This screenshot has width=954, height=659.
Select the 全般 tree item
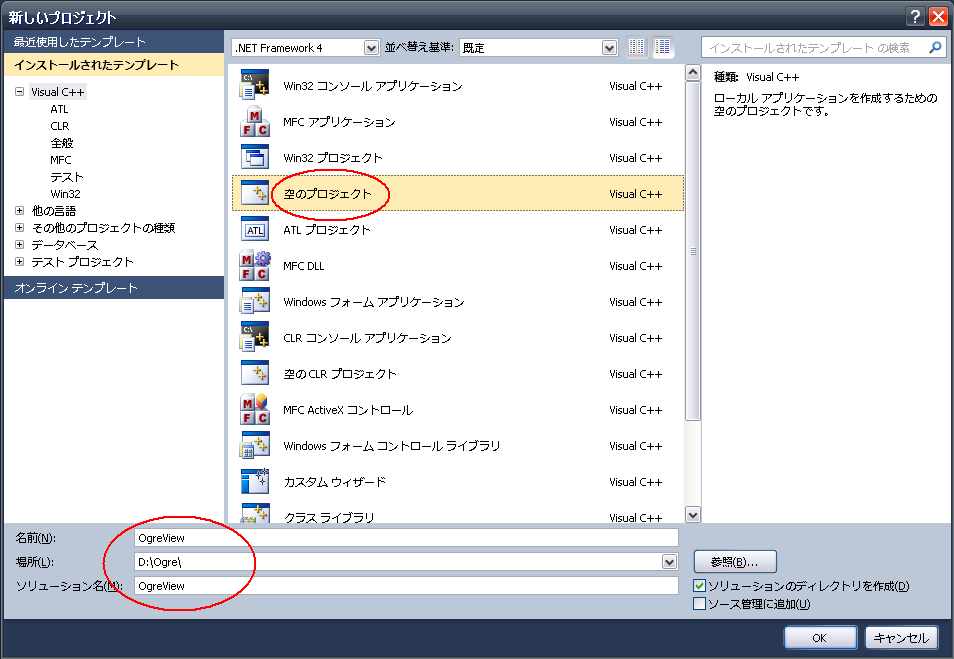click(61, 143)
